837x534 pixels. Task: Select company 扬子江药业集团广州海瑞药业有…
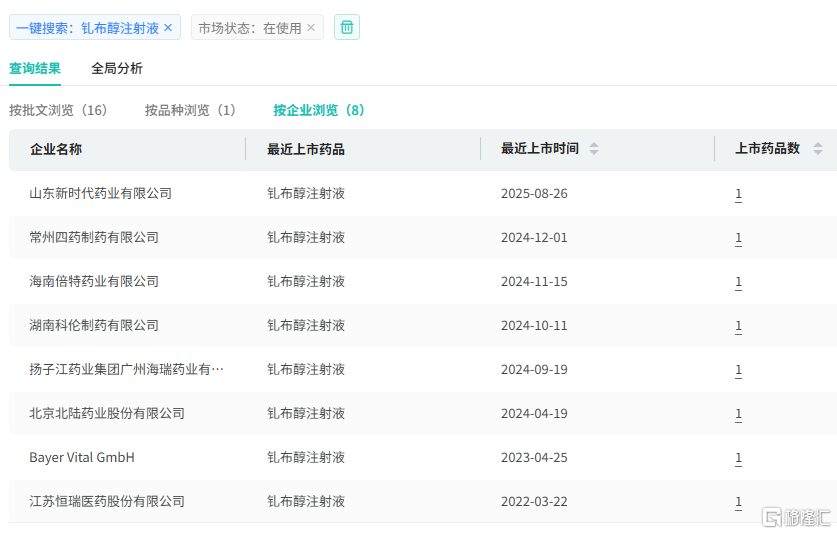tap(127, 370)
